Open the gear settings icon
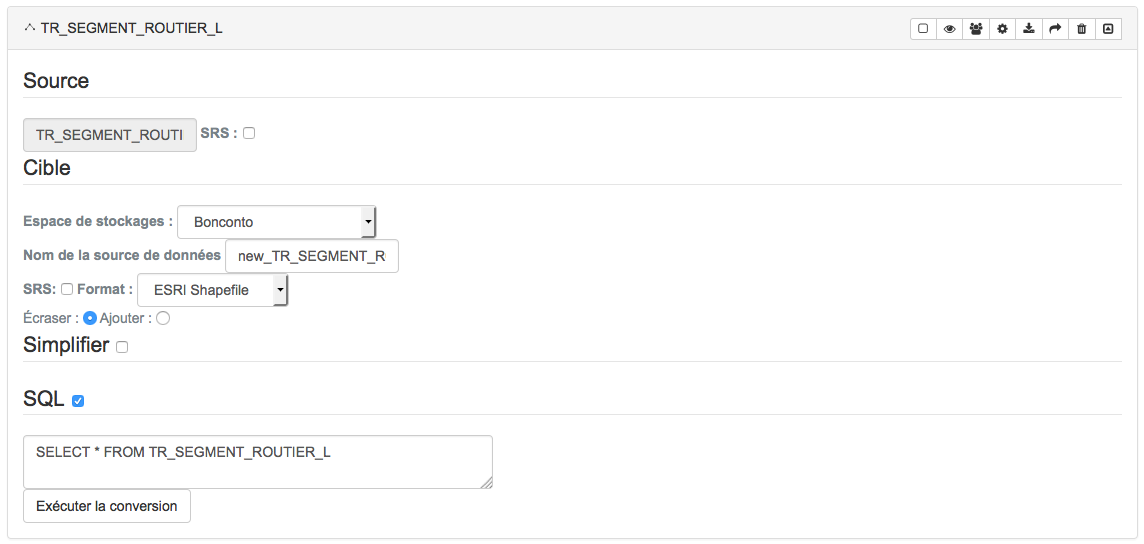Screen dimensions: 1144x544 pyautogui.click(x=1002, y=28)
